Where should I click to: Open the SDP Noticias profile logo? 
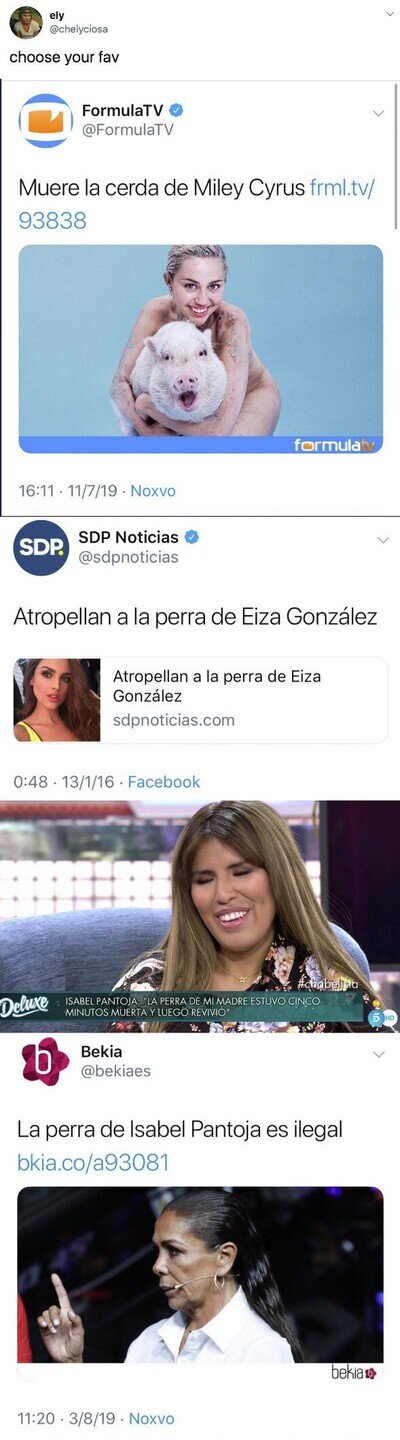(x=41, y=548)
